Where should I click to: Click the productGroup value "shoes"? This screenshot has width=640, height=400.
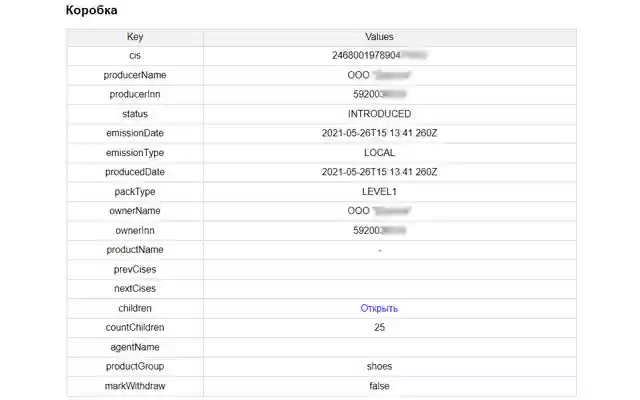click(x=379, y=366)
